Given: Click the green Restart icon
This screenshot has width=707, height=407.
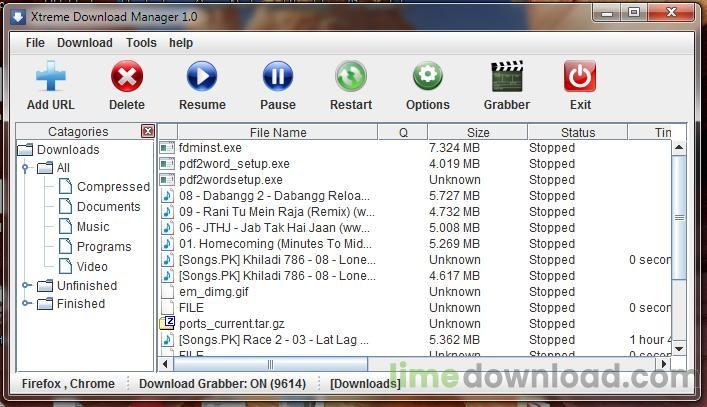Looking at the screenshot, I should (351, 76).
